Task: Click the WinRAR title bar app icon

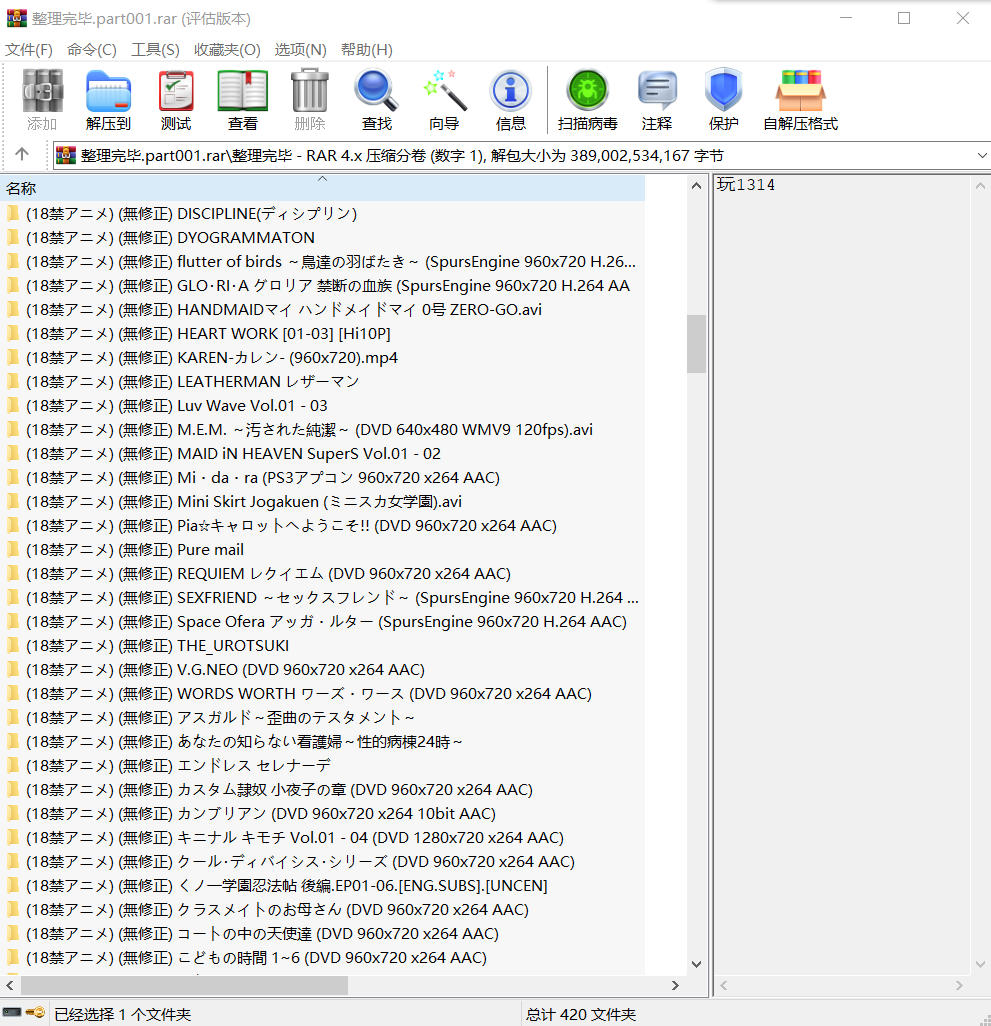Action: [16, 18]
